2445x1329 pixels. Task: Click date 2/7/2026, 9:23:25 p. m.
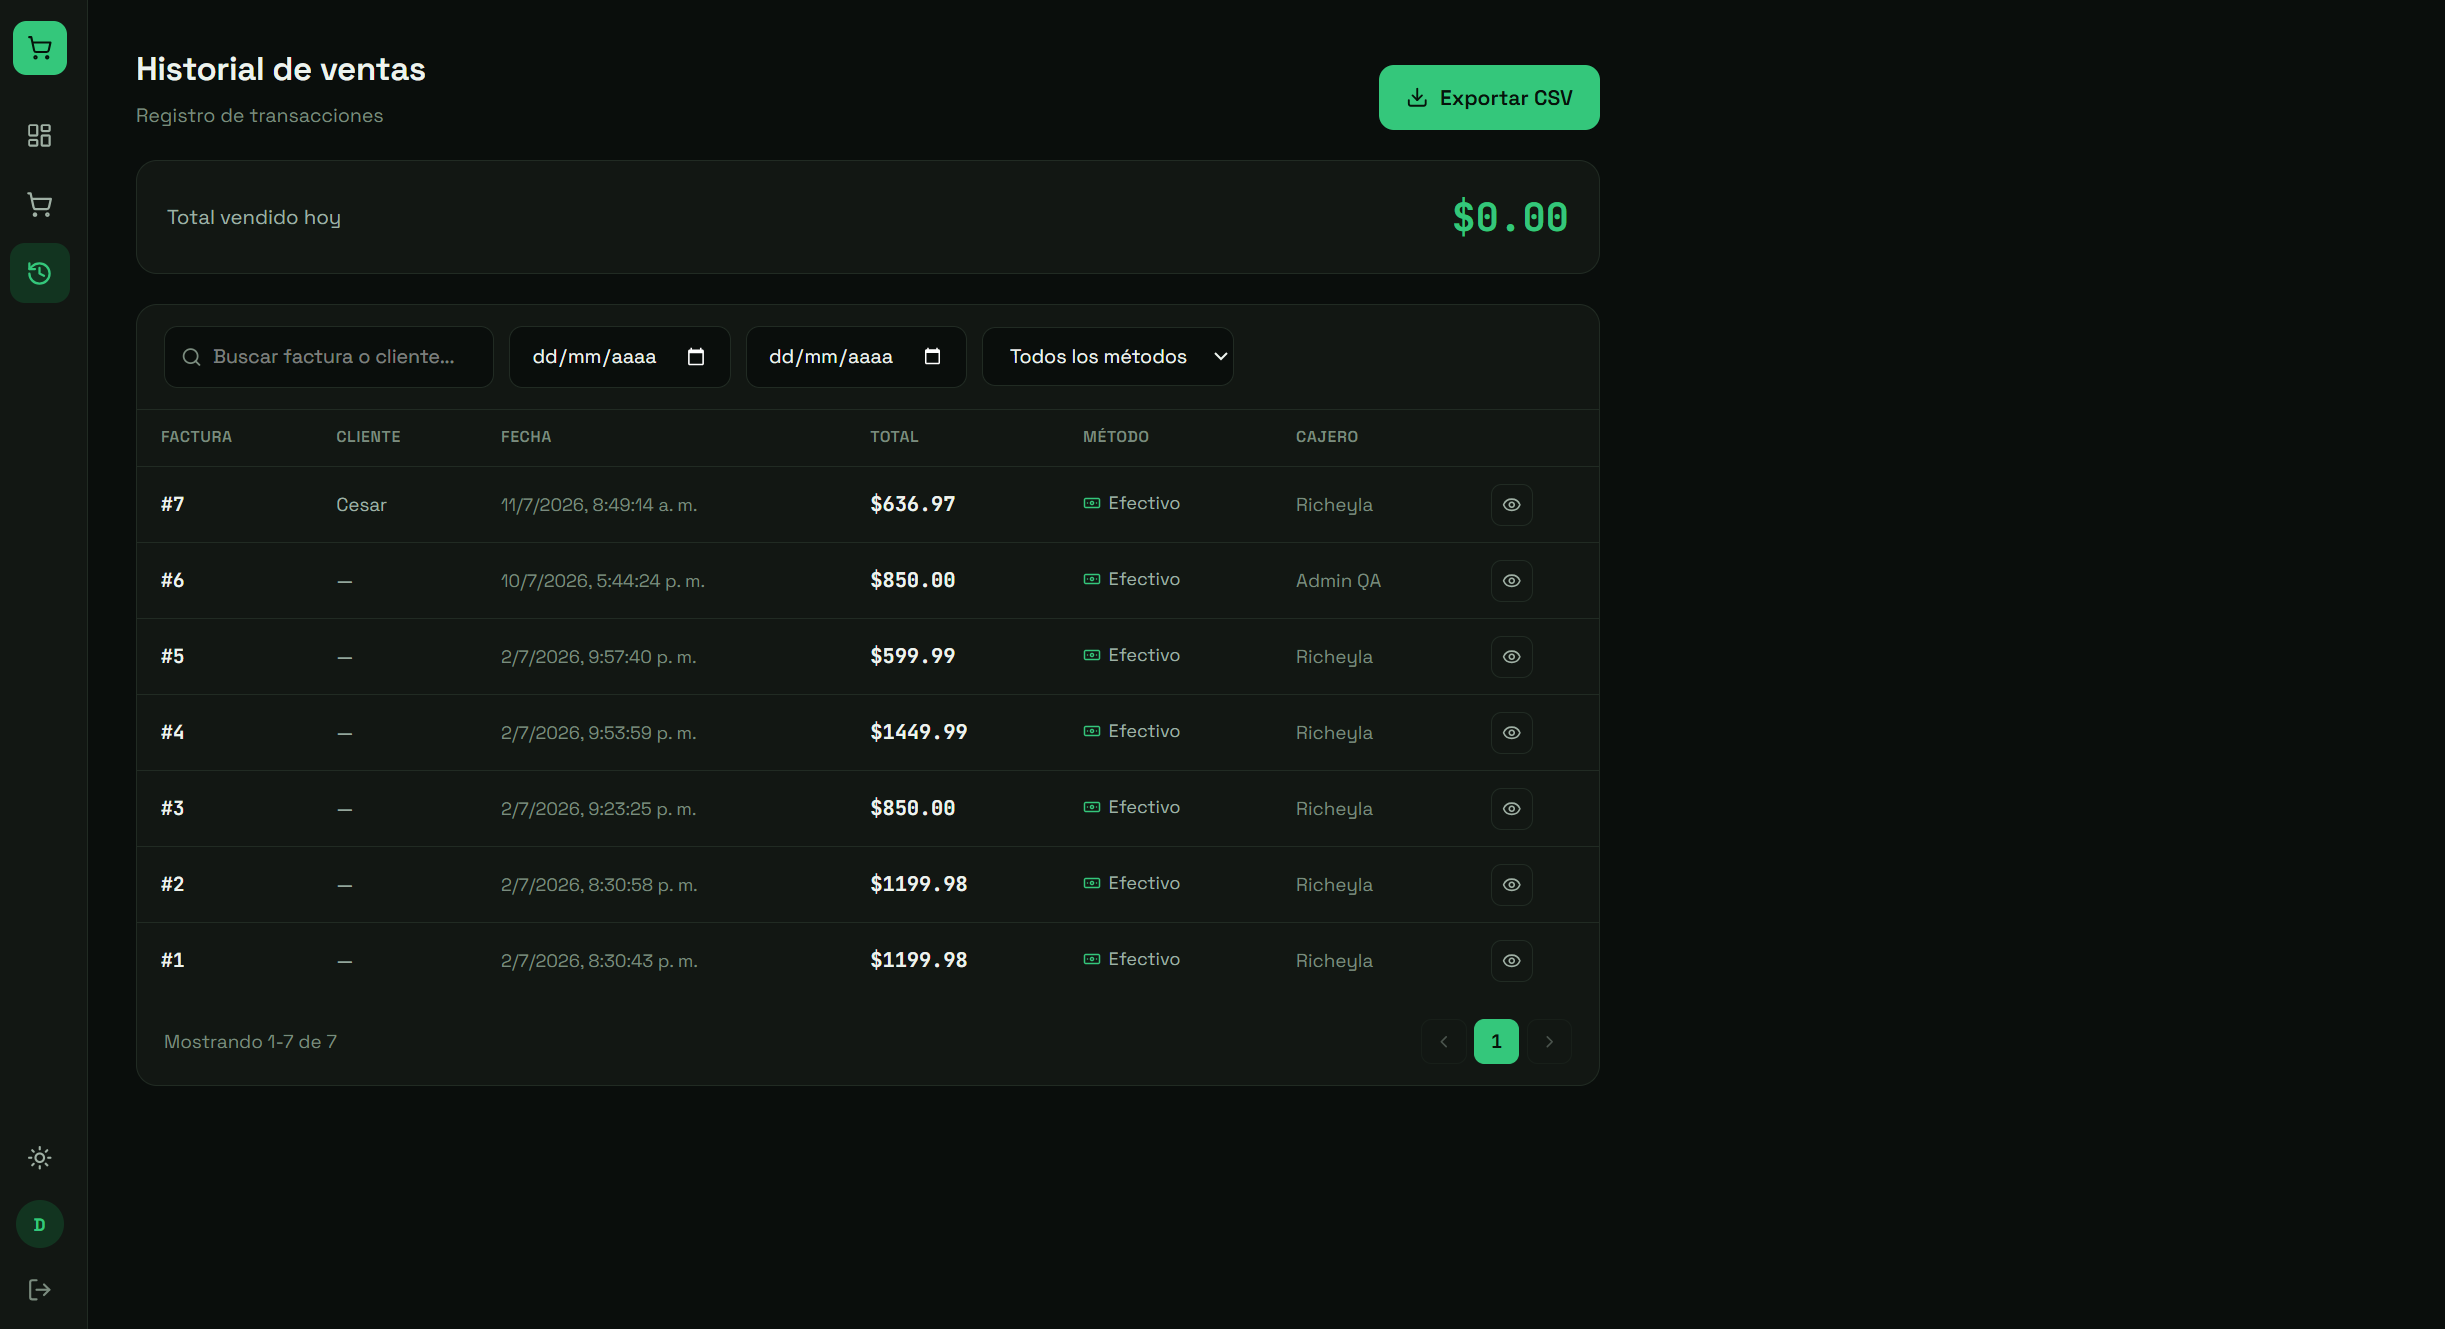[599, 809]
